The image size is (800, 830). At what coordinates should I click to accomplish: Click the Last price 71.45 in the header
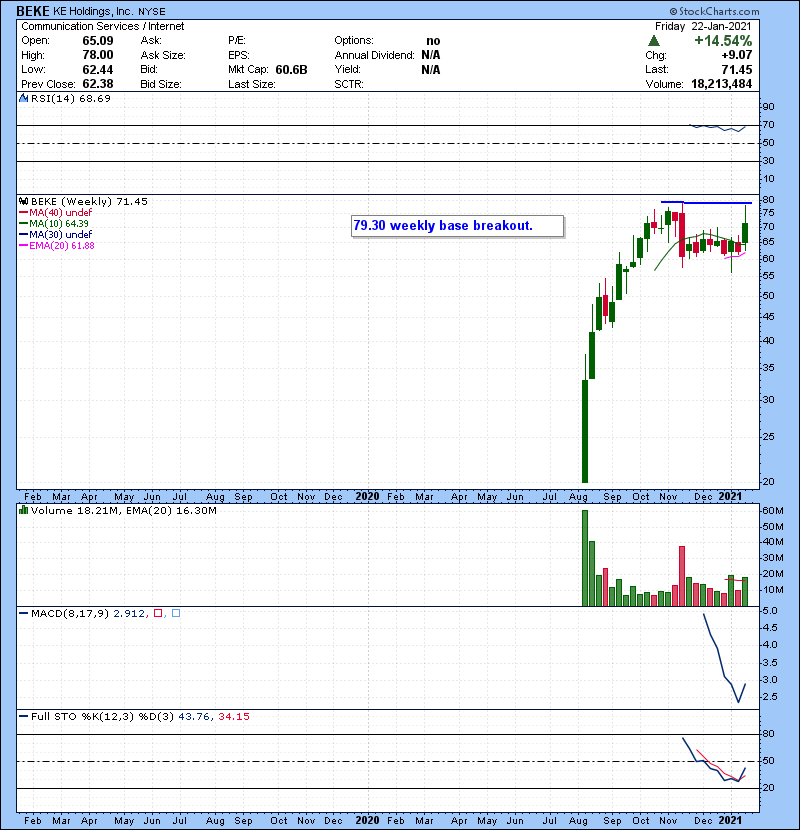pyautogui.click(x=738, y=70)
